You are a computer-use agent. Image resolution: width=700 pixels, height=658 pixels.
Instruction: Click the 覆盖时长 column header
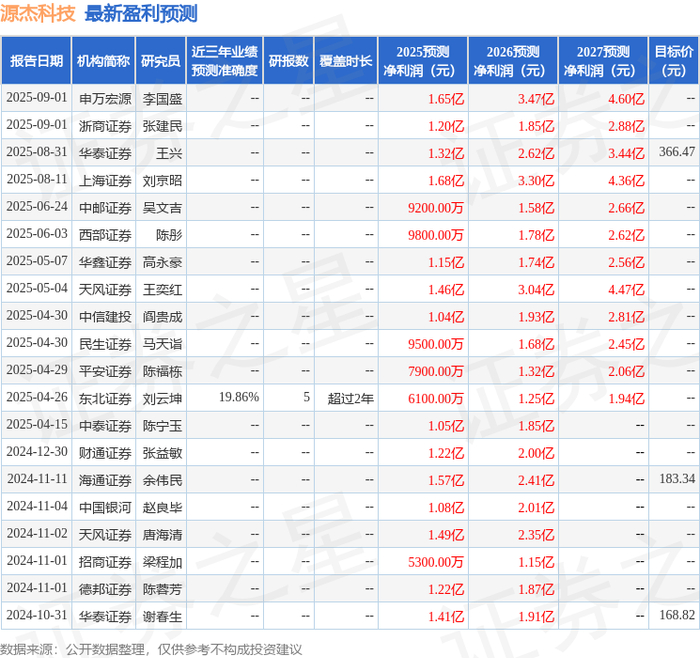tap(346, 61)
